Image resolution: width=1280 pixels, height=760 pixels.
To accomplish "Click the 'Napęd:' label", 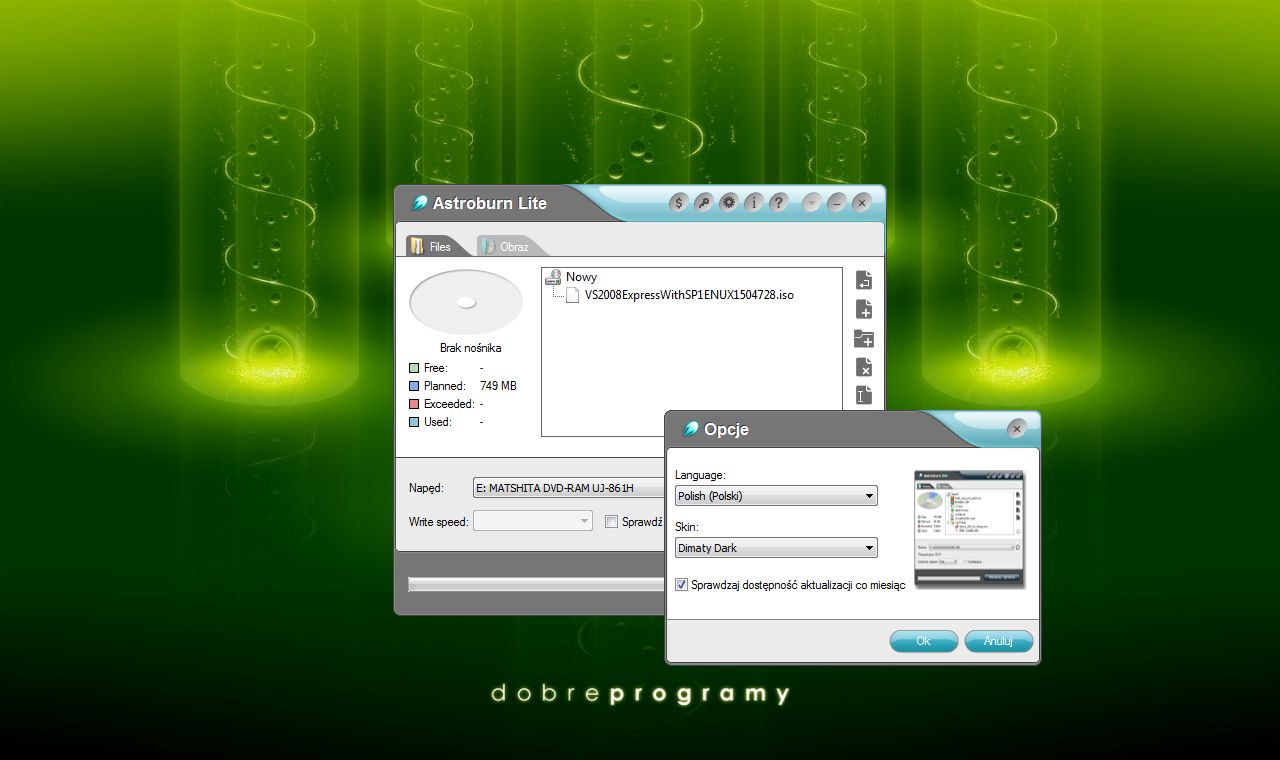I will point(426,488).
